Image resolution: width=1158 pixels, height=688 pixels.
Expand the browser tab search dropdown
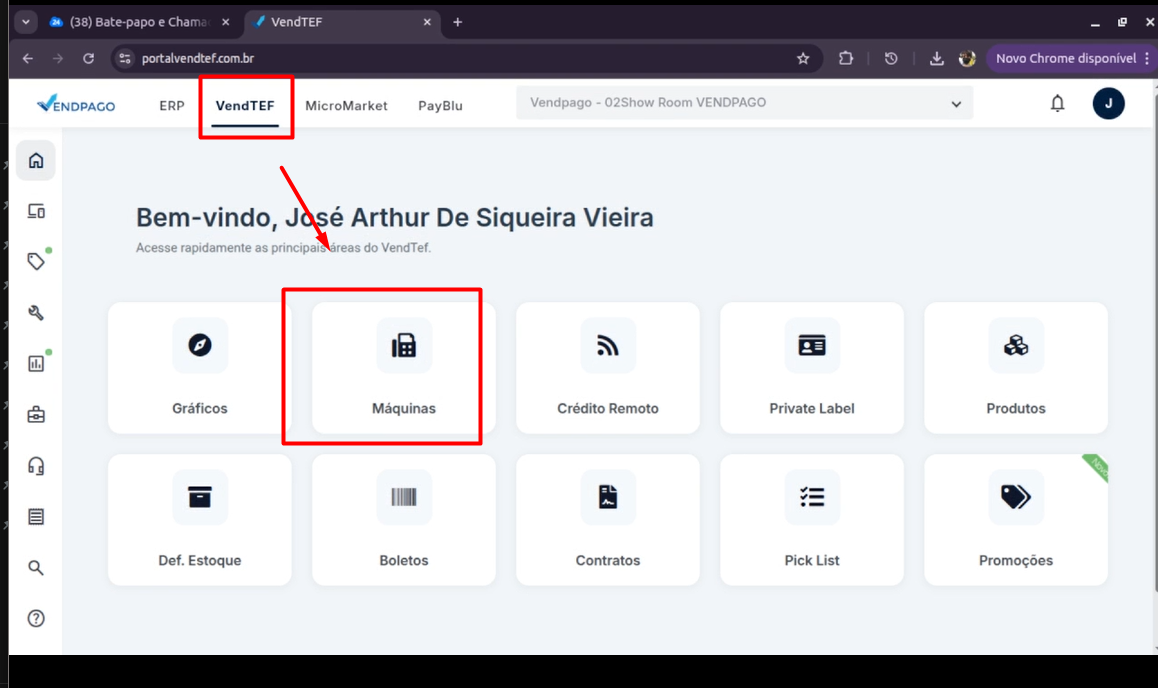(x=26, y=22)
